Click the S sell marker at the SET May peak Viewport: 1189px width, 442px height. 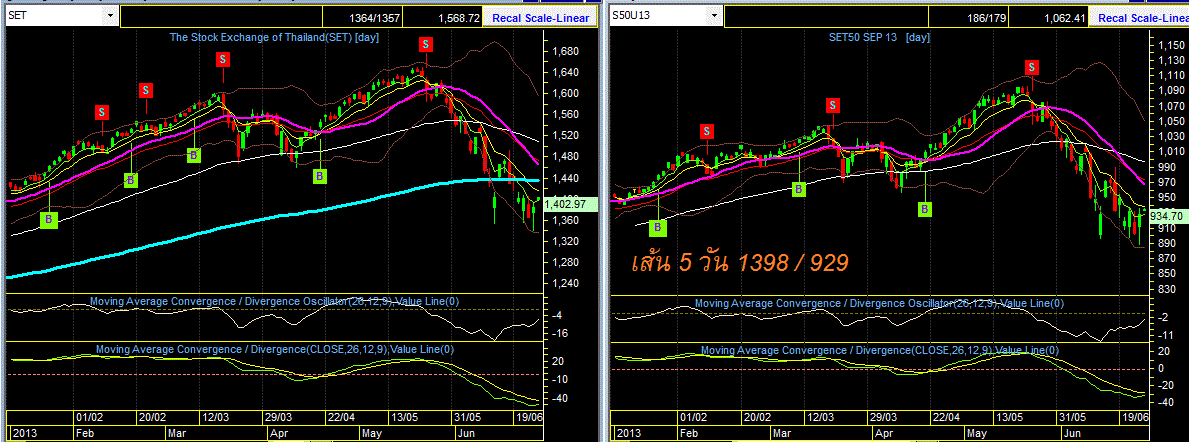click(x=426, y=43)
